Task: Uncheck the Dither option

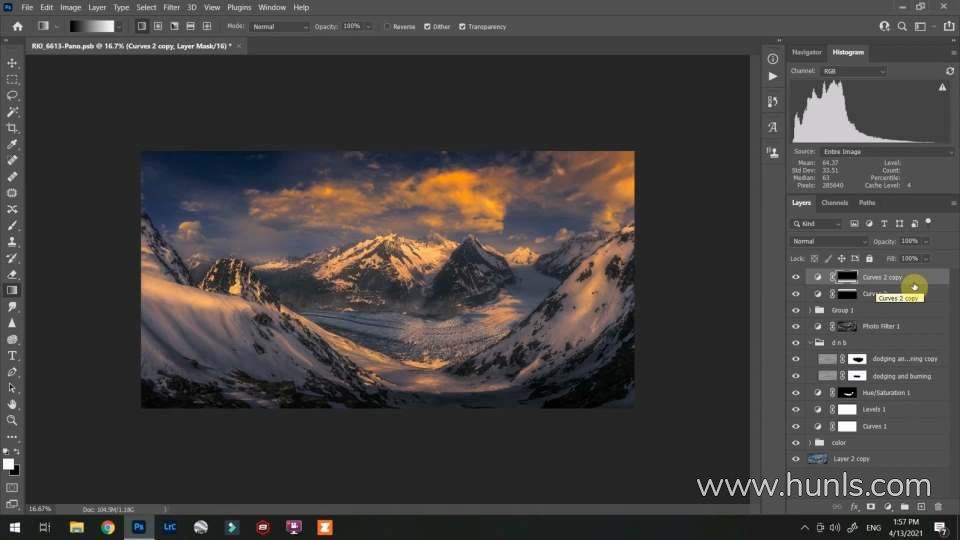Action: point(428,27)
